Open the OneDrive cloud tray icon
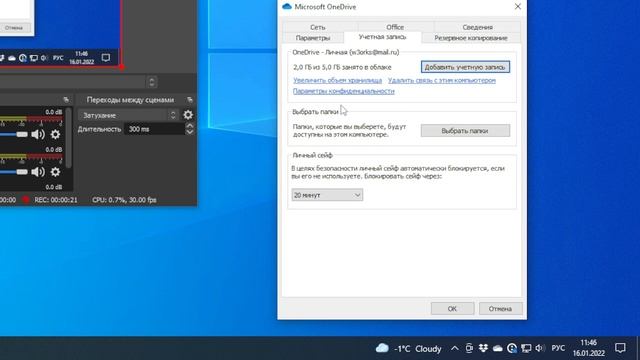This screenshot has width=640, height=360. click(498, 348)
